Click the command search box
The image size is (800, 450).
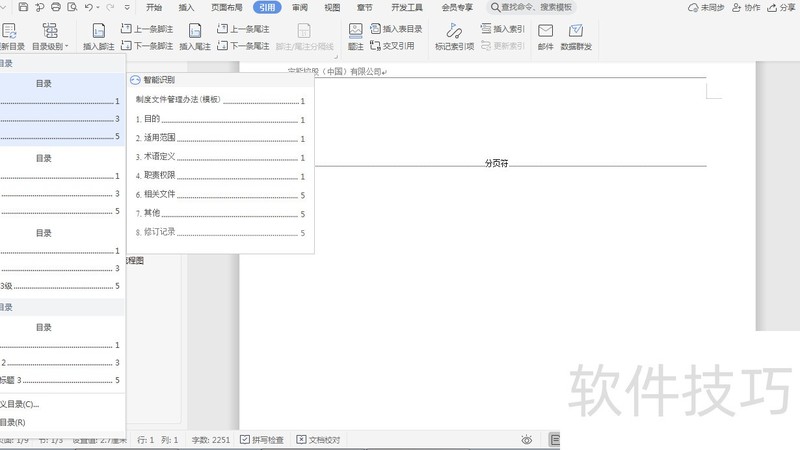532,7
